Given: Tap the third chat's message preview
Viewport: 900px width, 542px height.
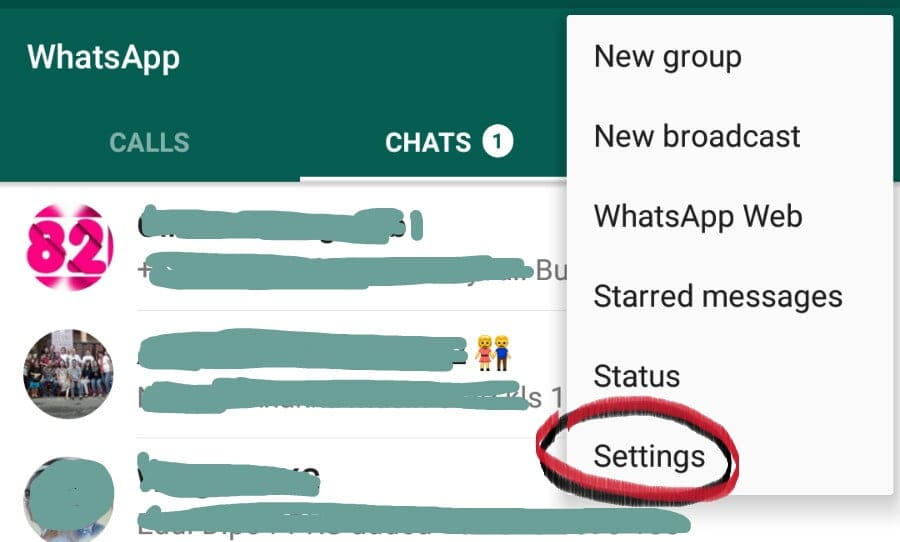Looking at the screenshot, I should tap(413, 522).
